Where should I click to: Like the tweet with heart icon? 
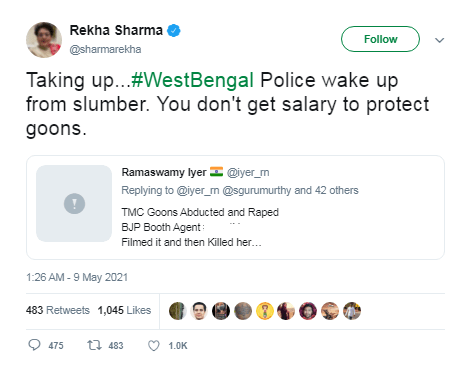[x=154, y=346]
